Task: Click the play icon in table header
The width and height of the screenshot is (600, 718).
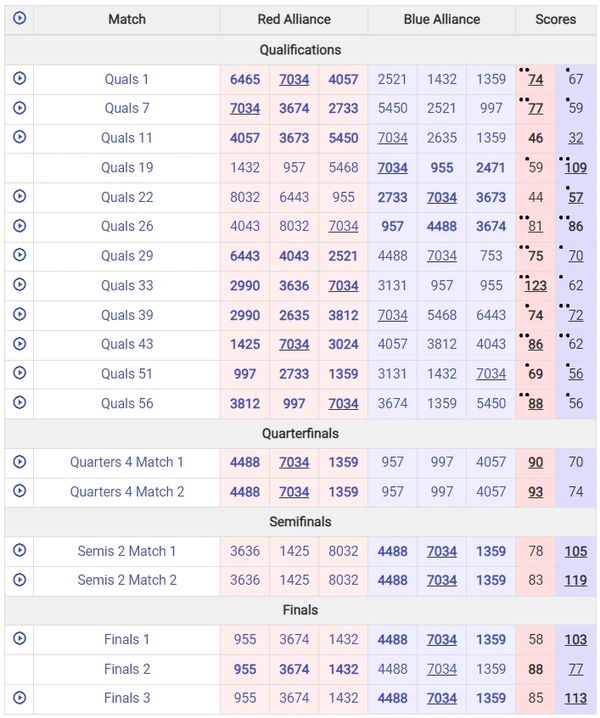Action: tap(19, 19)
